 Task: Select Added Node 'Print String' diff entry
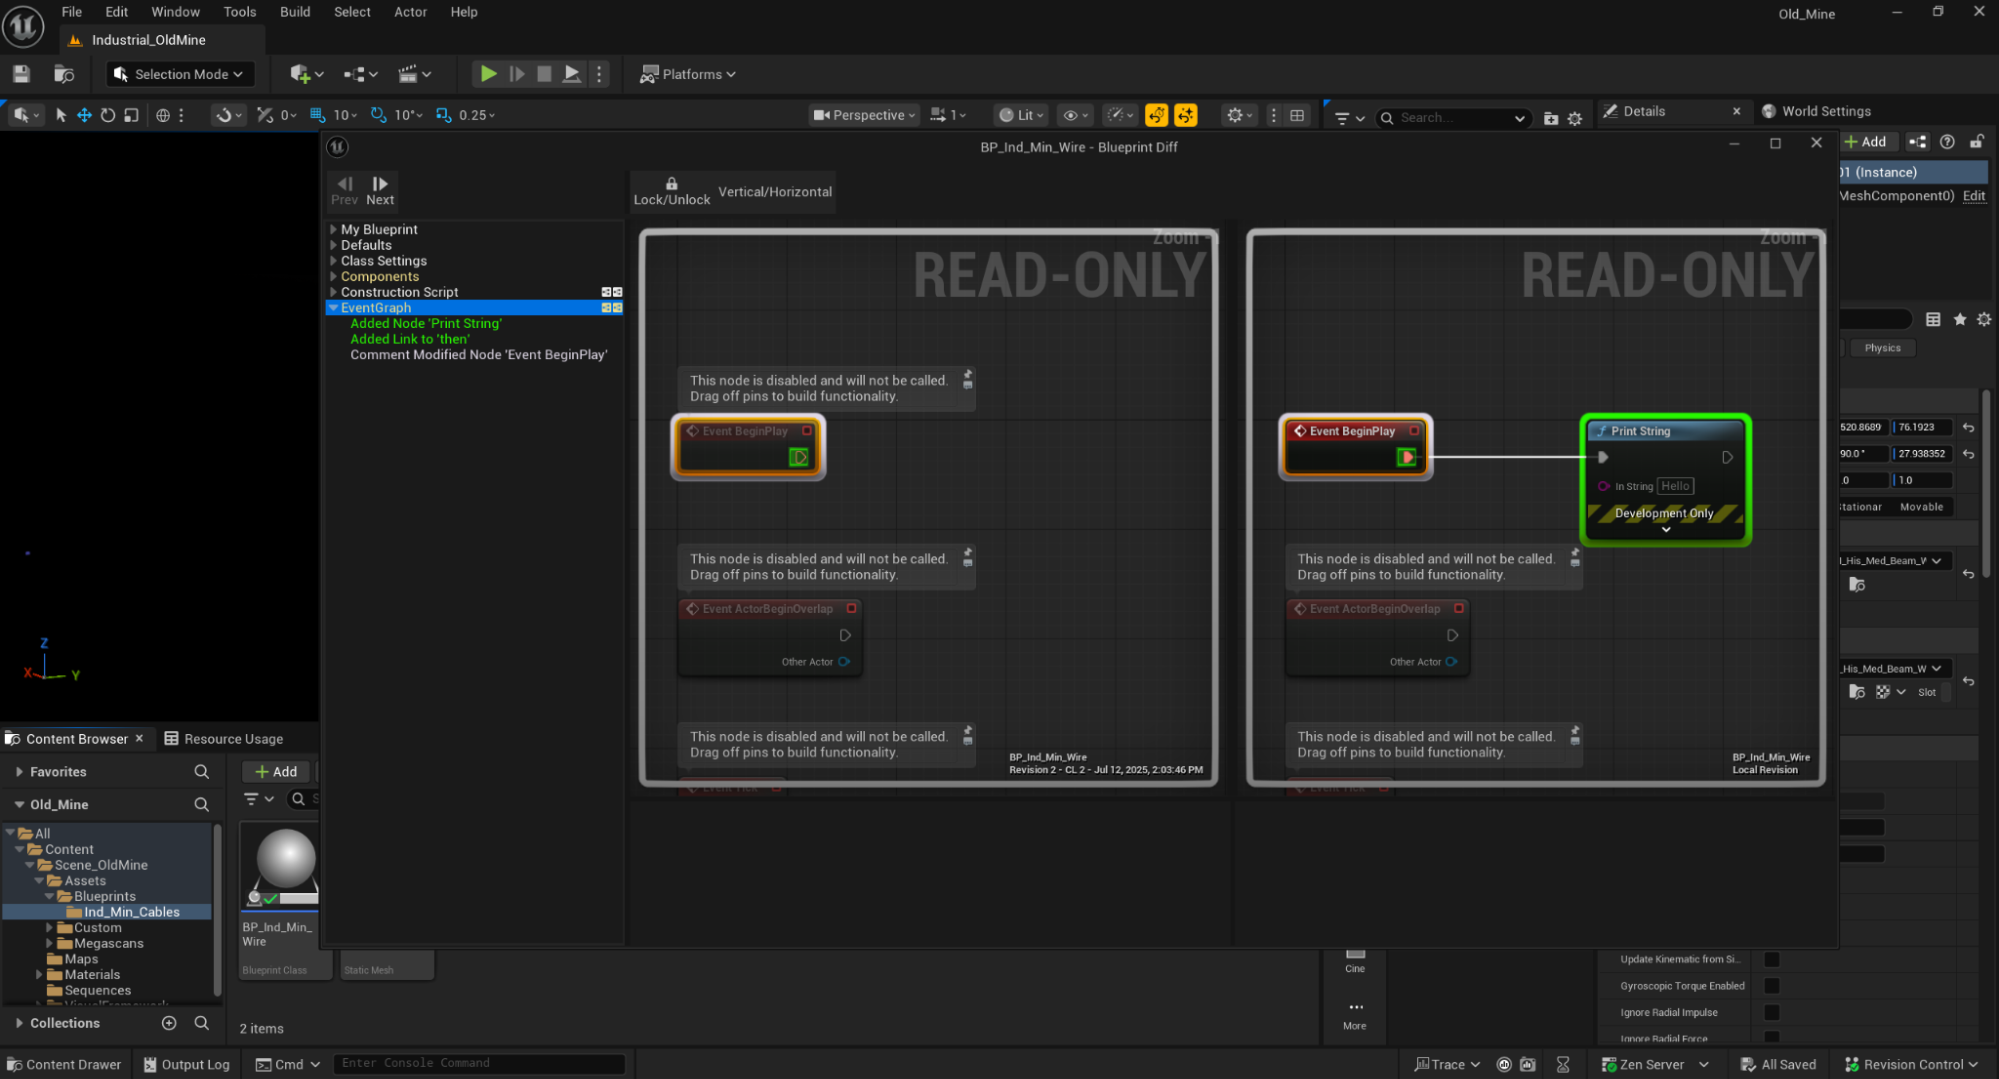click(426, 324)
